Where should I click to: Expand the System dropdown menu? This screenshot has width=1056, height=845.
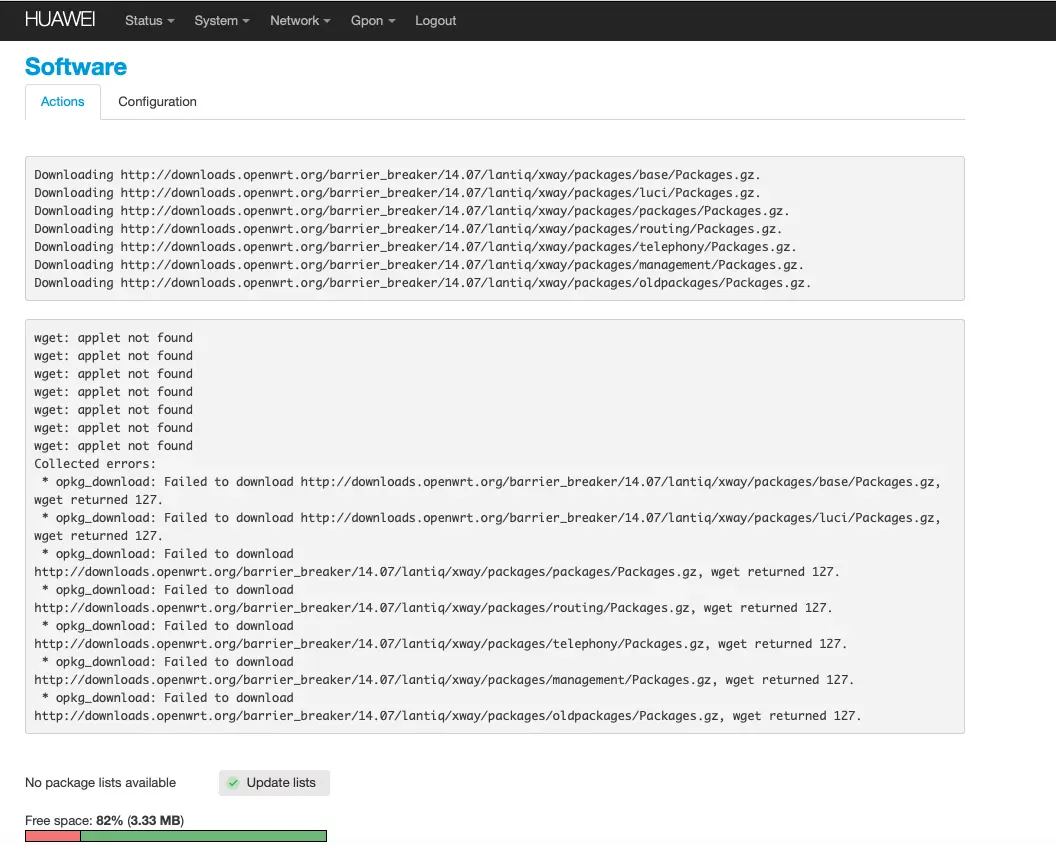(x=222, y=21)
